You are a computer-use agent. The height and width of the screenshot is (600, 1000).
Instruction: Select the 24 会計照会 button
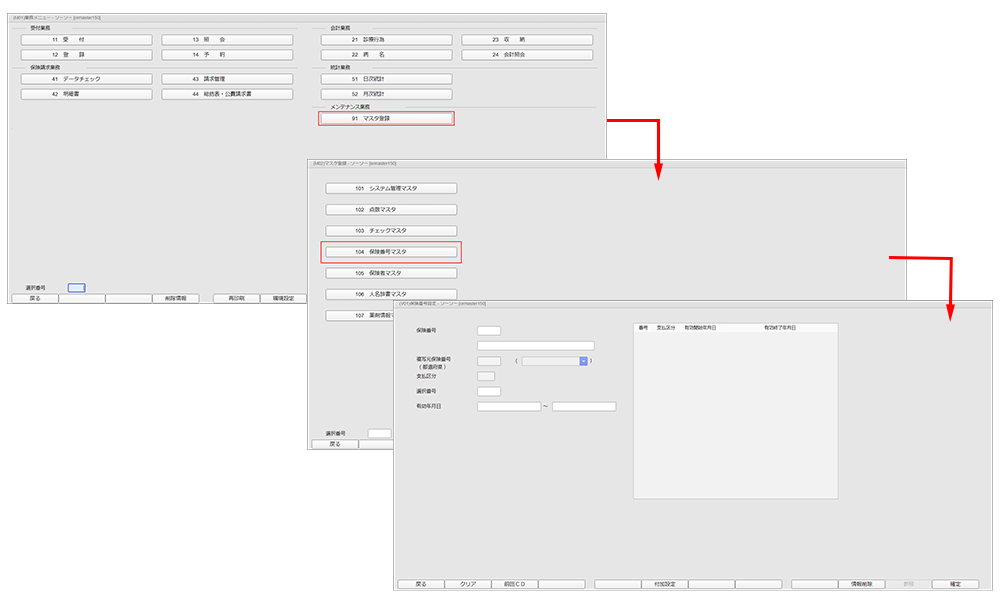click(527, 55)
